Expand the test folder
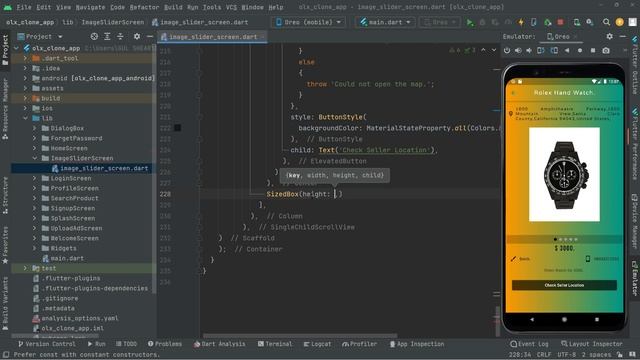 tap(26, 268)
